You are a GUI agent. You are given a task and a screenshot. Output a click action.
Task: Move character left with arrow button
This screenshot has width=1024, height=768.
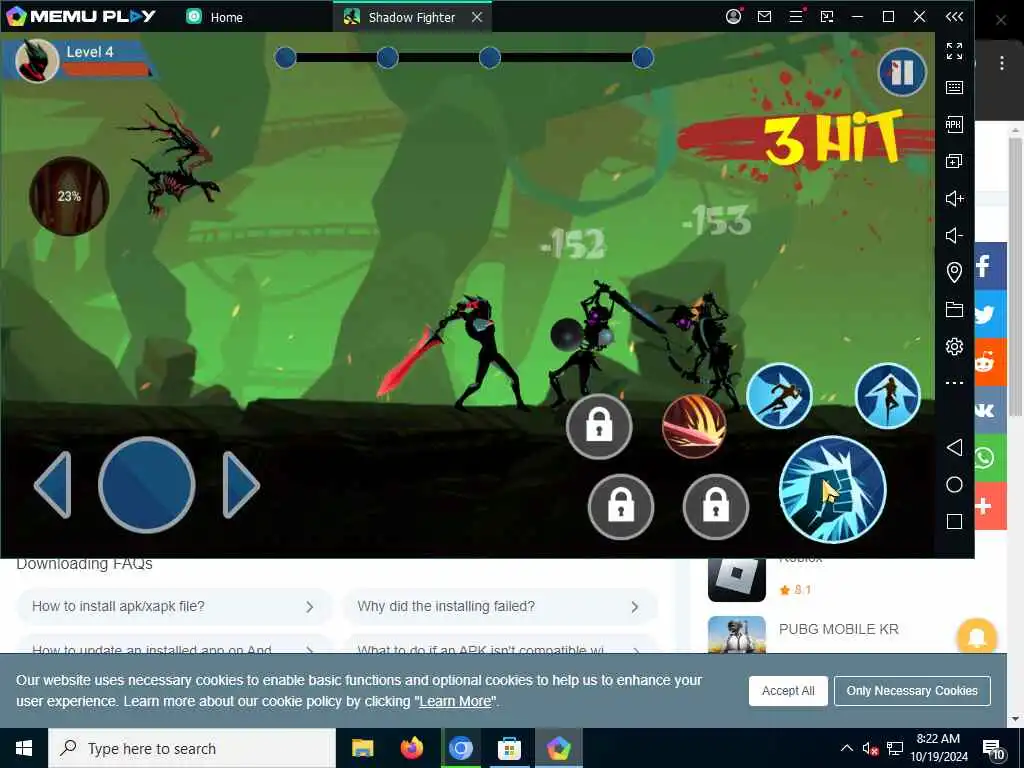[x=52, y=485]
